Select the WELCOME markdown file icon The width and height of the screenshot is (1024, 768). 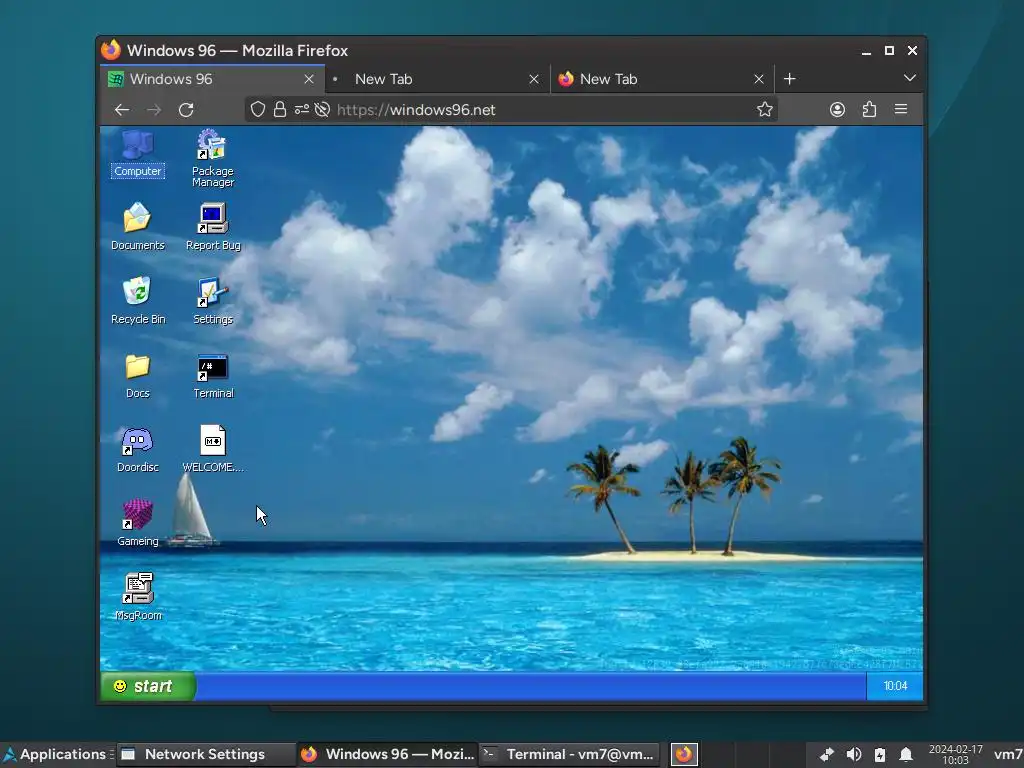click(x=213, y=449)
